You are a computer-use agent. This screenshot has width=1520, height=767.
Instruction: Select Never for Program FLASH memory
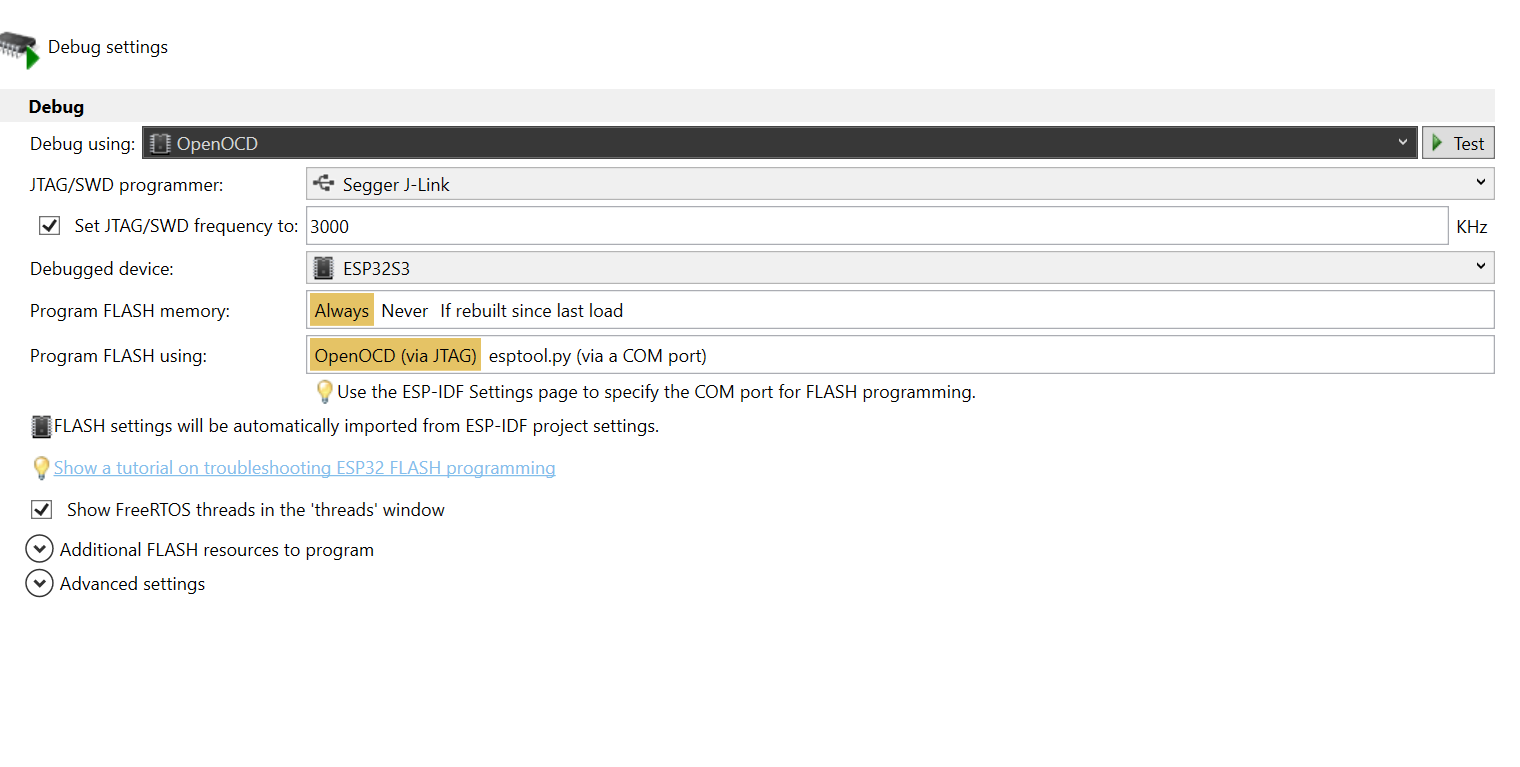(404, 311)
